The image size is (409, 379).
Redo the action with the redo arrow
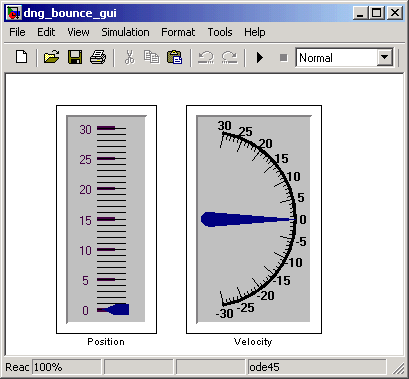pyautogui.click(x=229, y=57)
